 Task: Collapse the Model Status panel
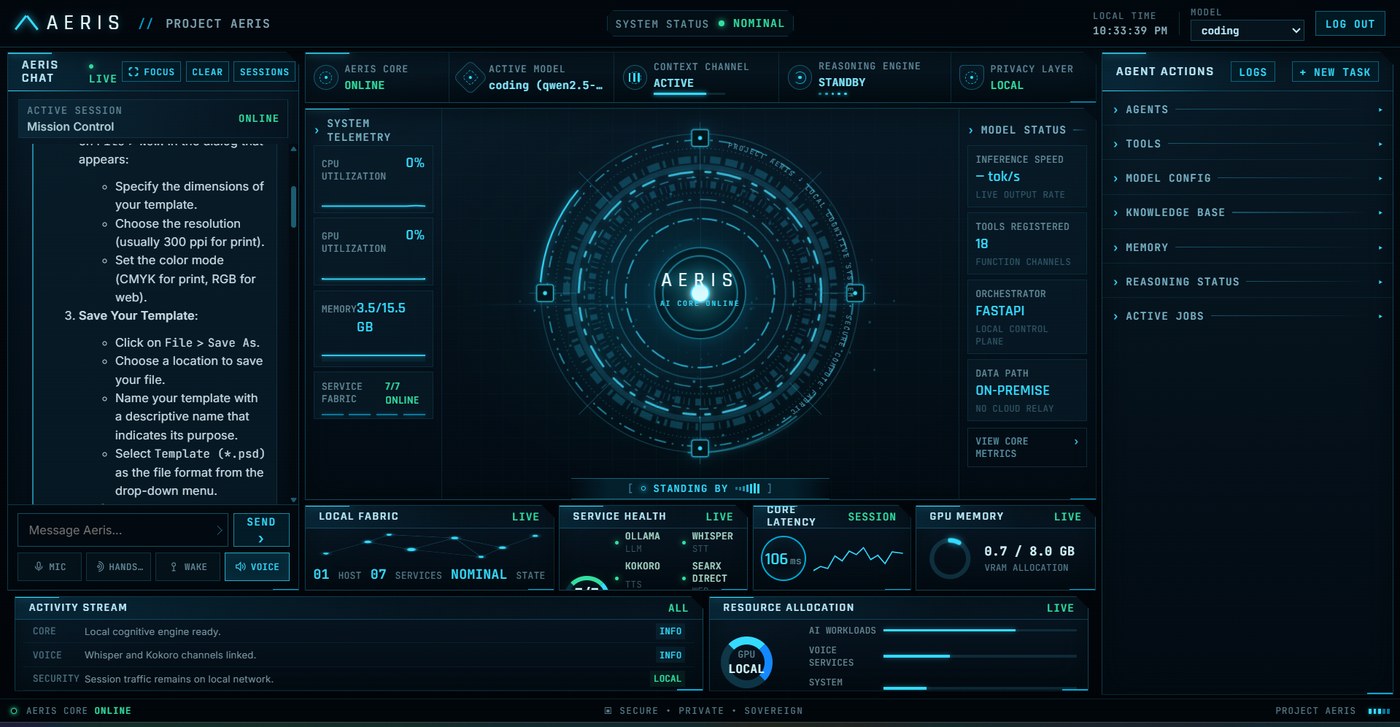click(x=1026, y=130)
